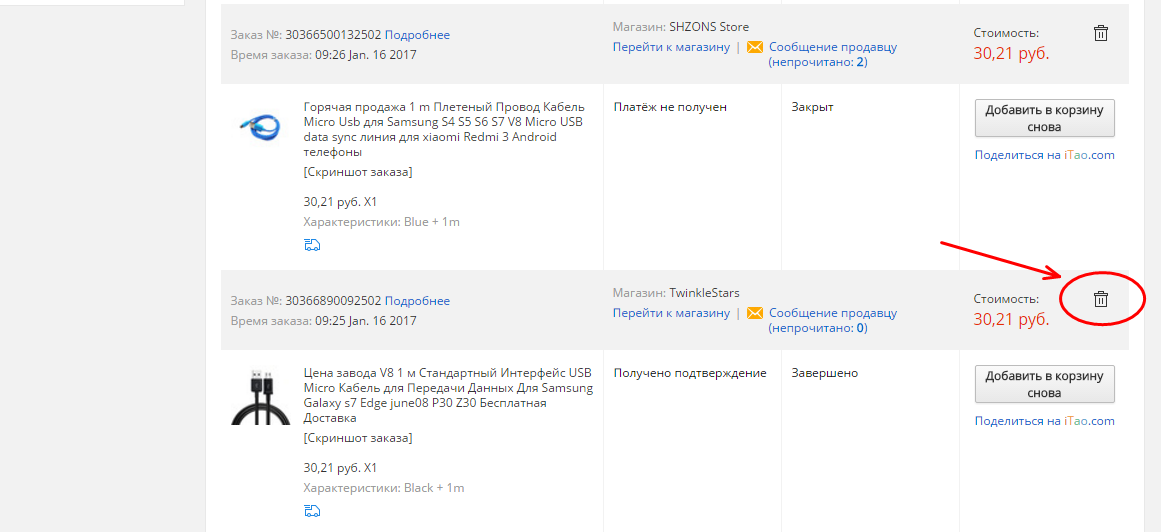Open the black USB cable product image
This screenshot has height=532, width=1161.
[x=260, y=395]
